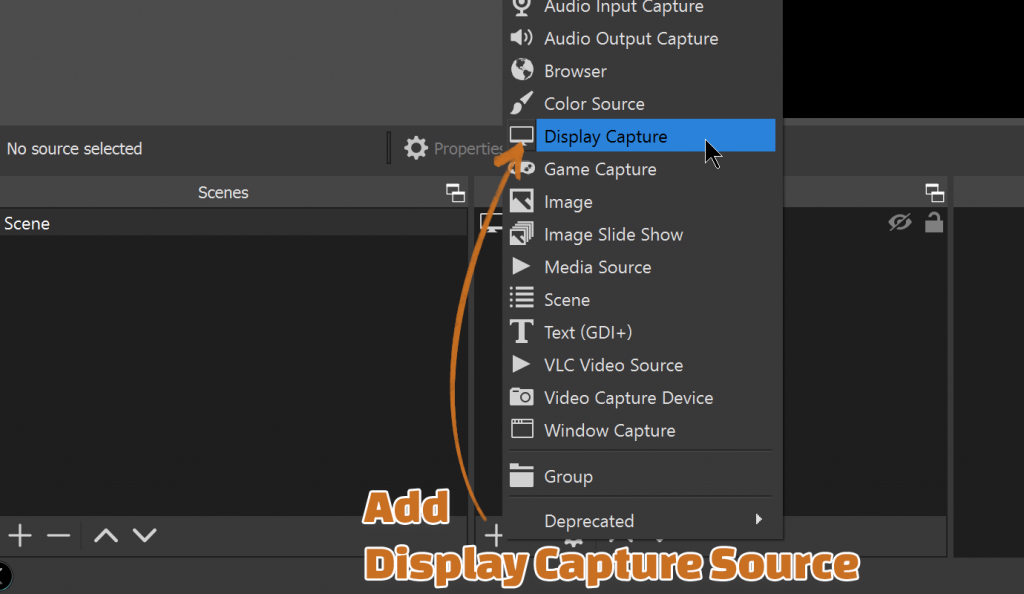The image size is (1024, 594).
Task: Toggle the source visibility eye
Action: tap(899, 223)
